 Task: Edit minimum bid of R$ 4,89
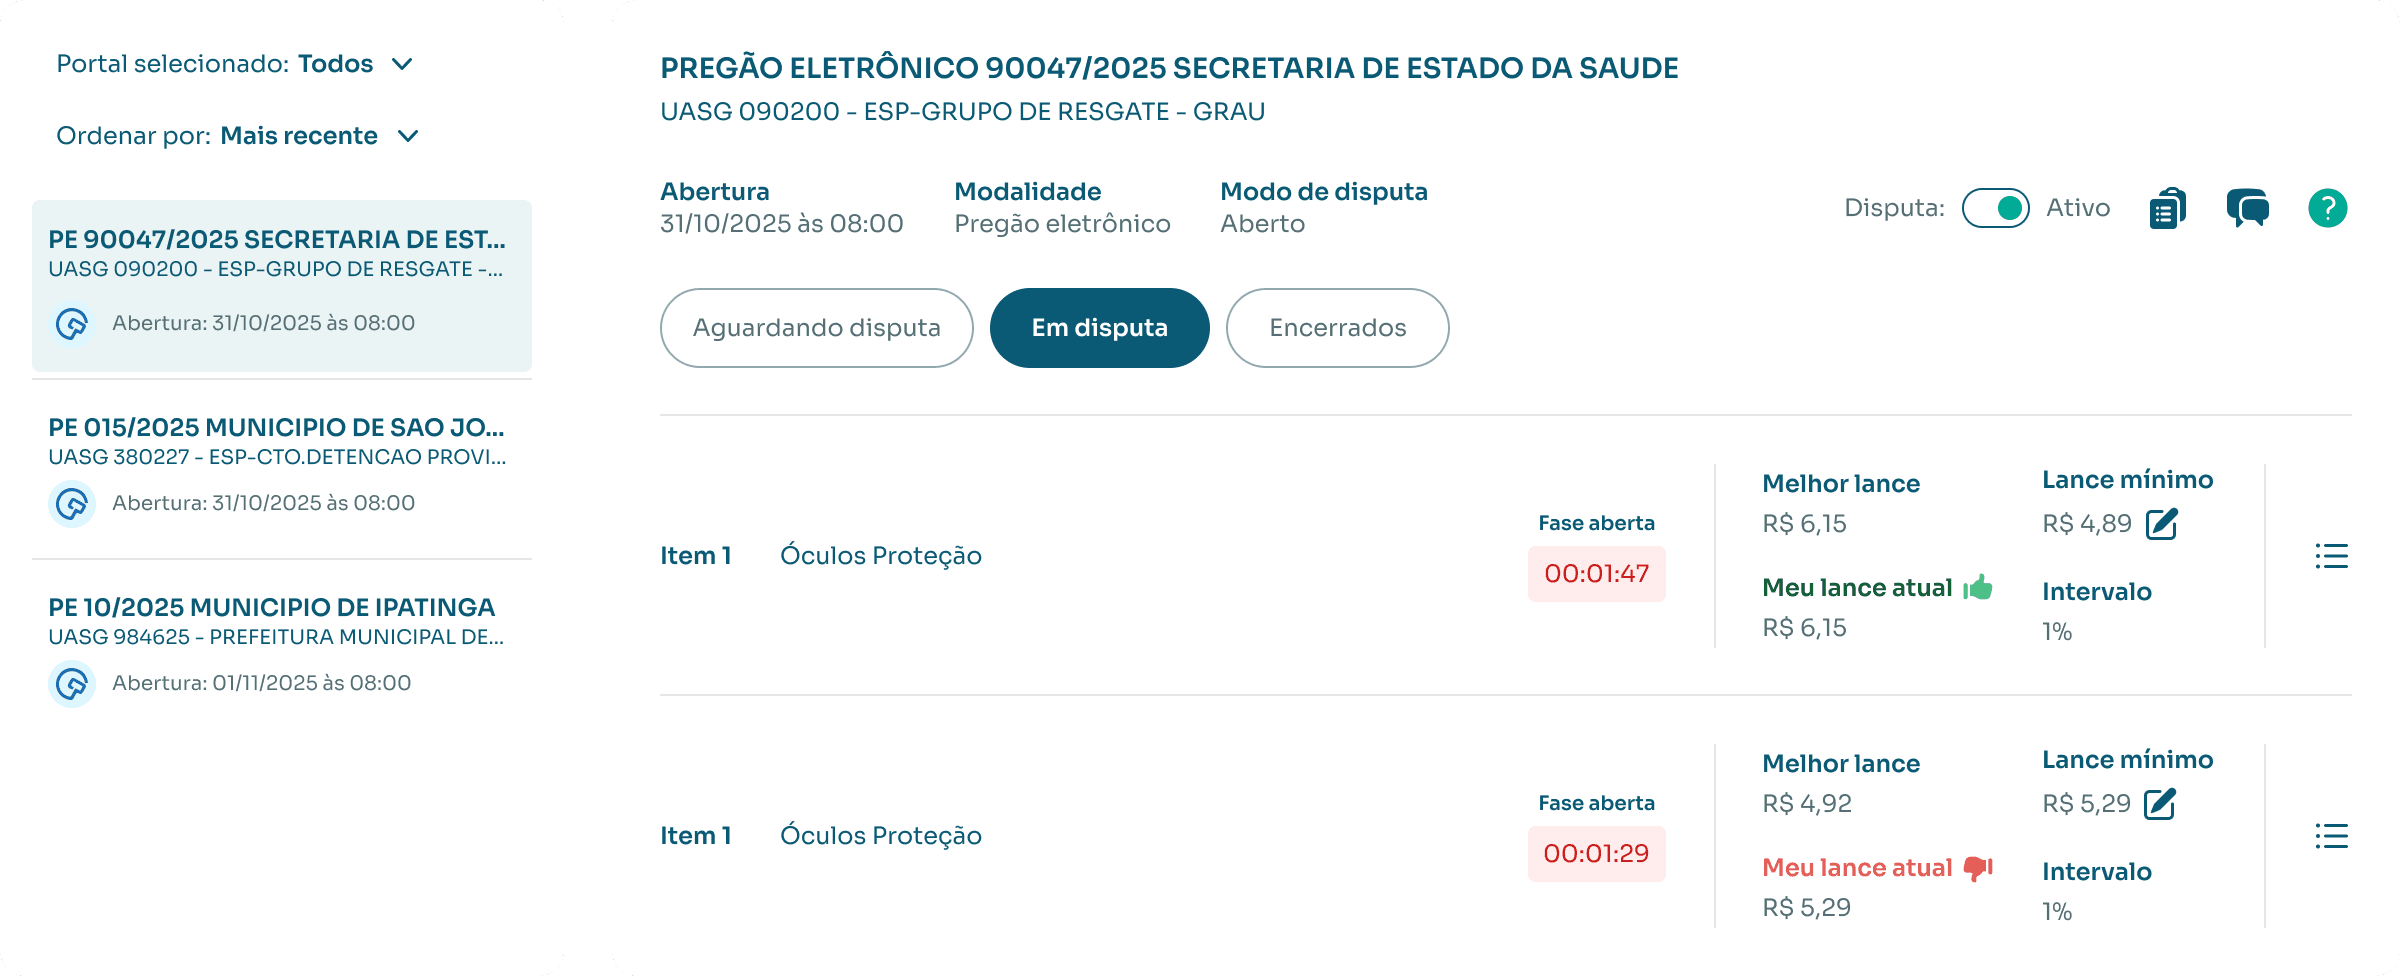[x=2162, y=523]
